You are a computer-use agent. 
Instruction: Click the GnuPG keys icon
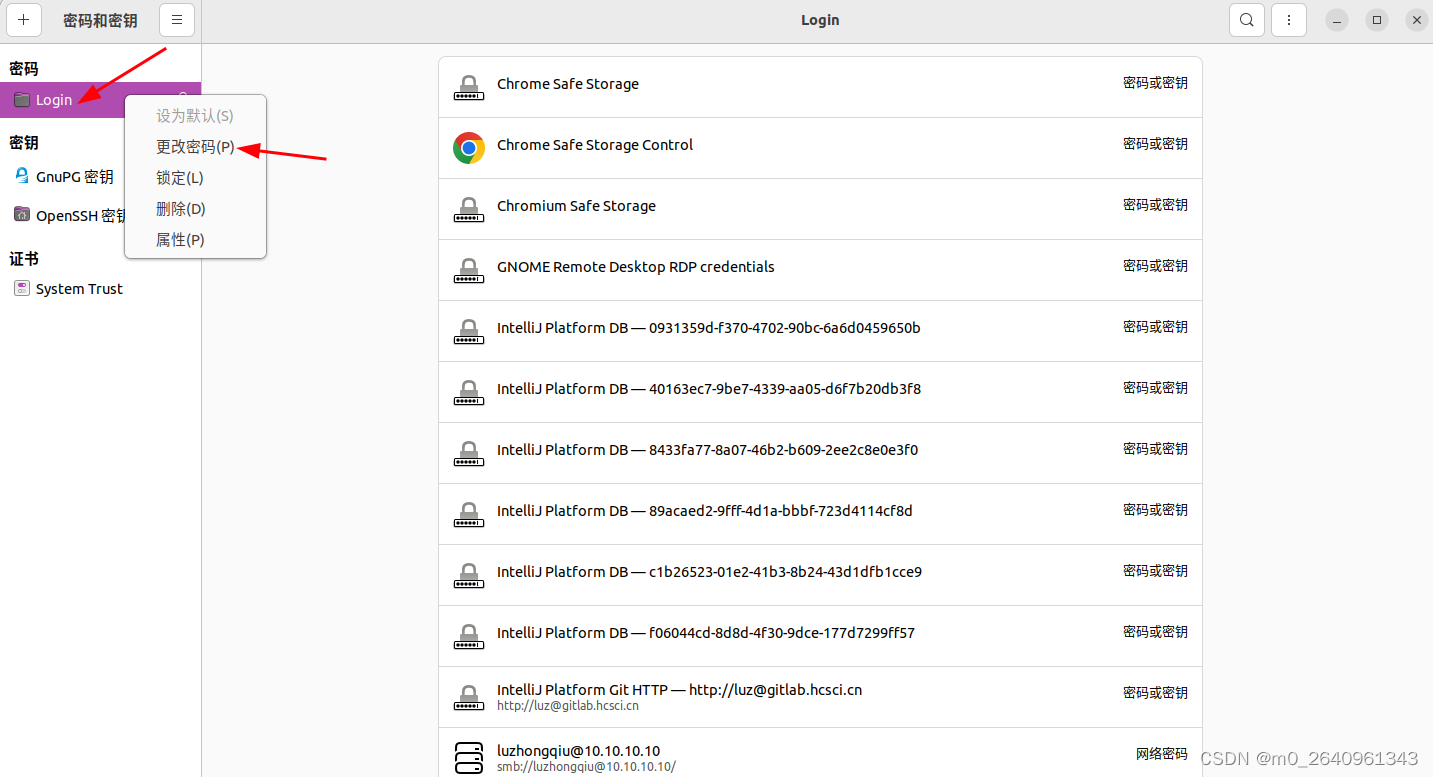click(x=22, y=176)
